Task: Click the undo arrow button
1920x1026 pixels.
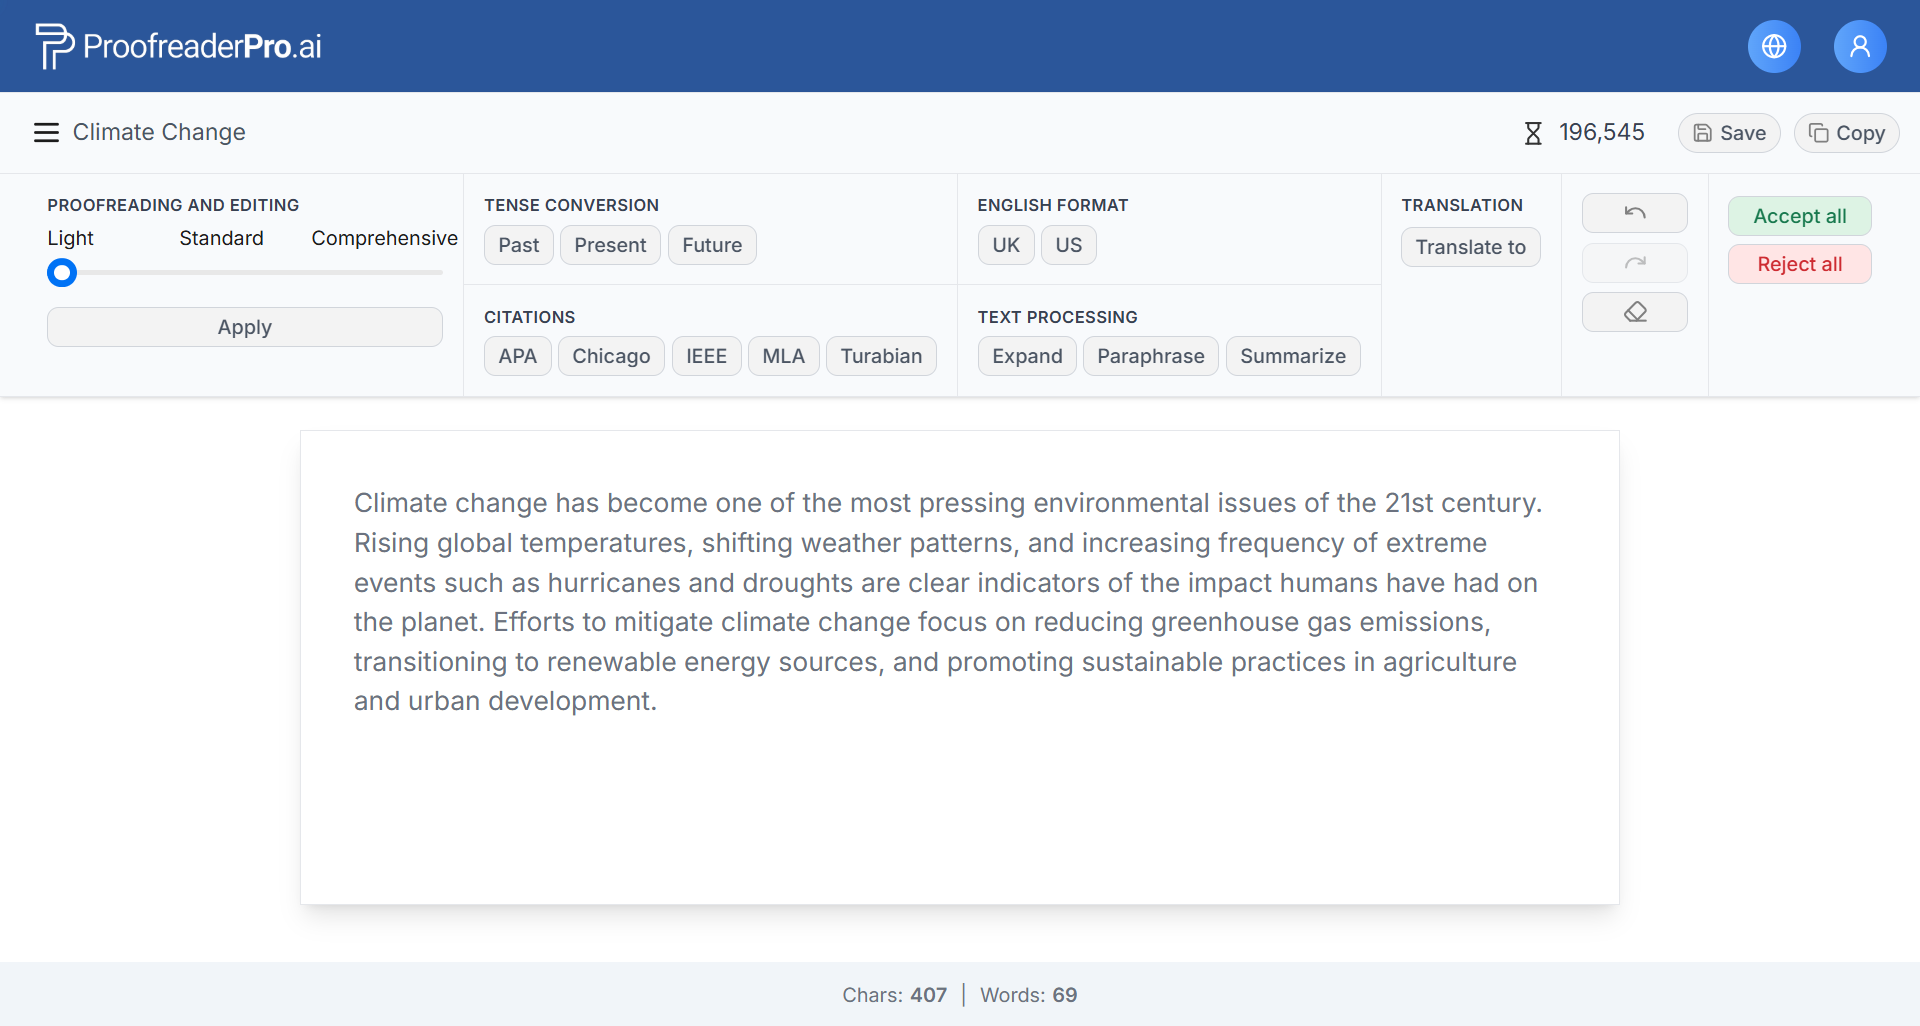Action: click(1634, 213)
